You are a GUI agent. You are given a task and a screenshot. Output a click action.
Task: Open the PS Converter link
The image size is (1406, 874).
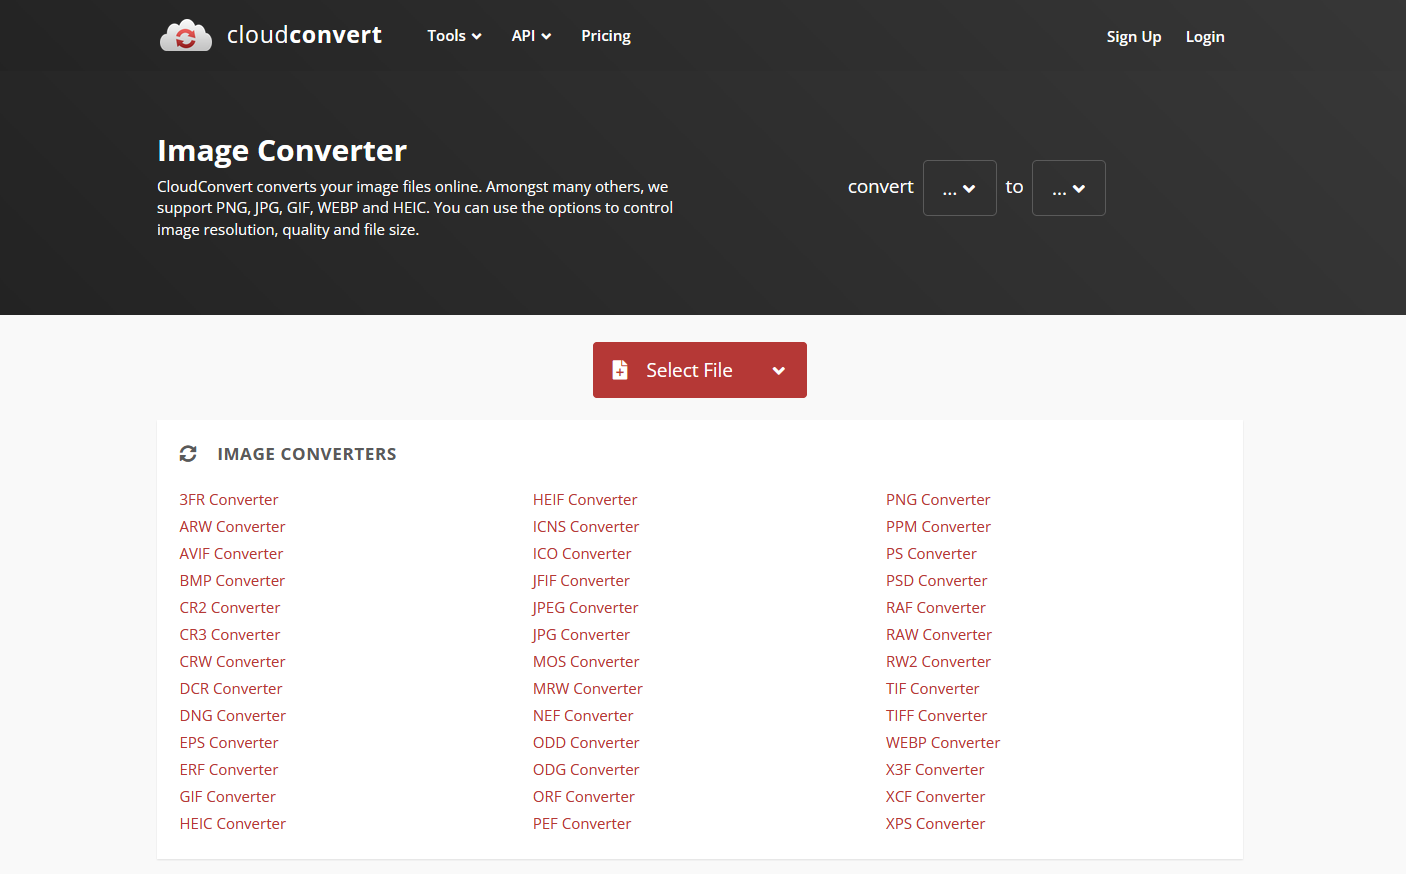[931, 554]
